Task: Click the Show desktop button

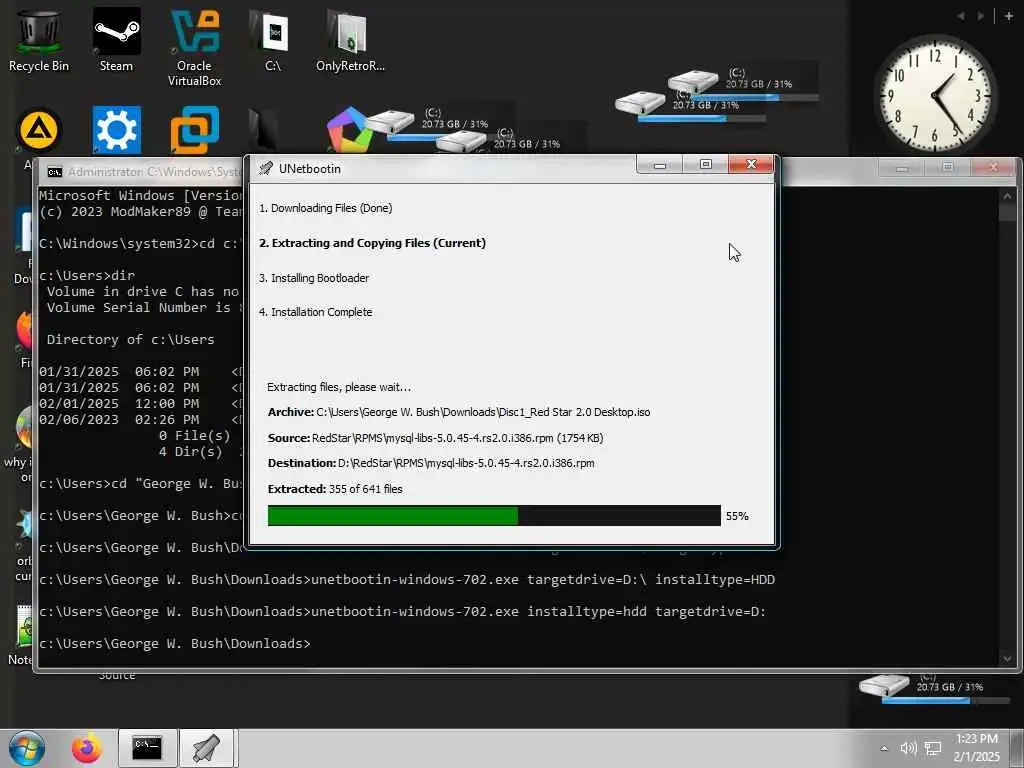Action: [x=1019, y=748]
